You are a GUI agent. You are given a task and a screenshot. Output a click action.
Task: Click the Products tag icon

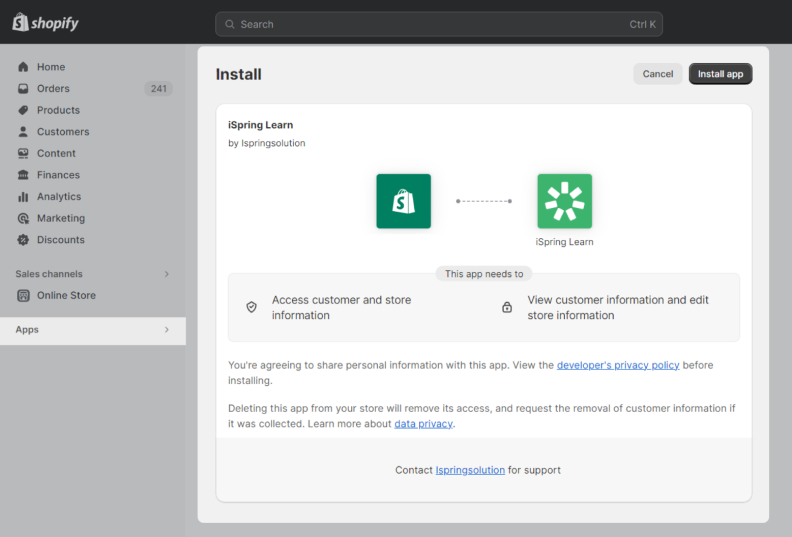(23, 110)
